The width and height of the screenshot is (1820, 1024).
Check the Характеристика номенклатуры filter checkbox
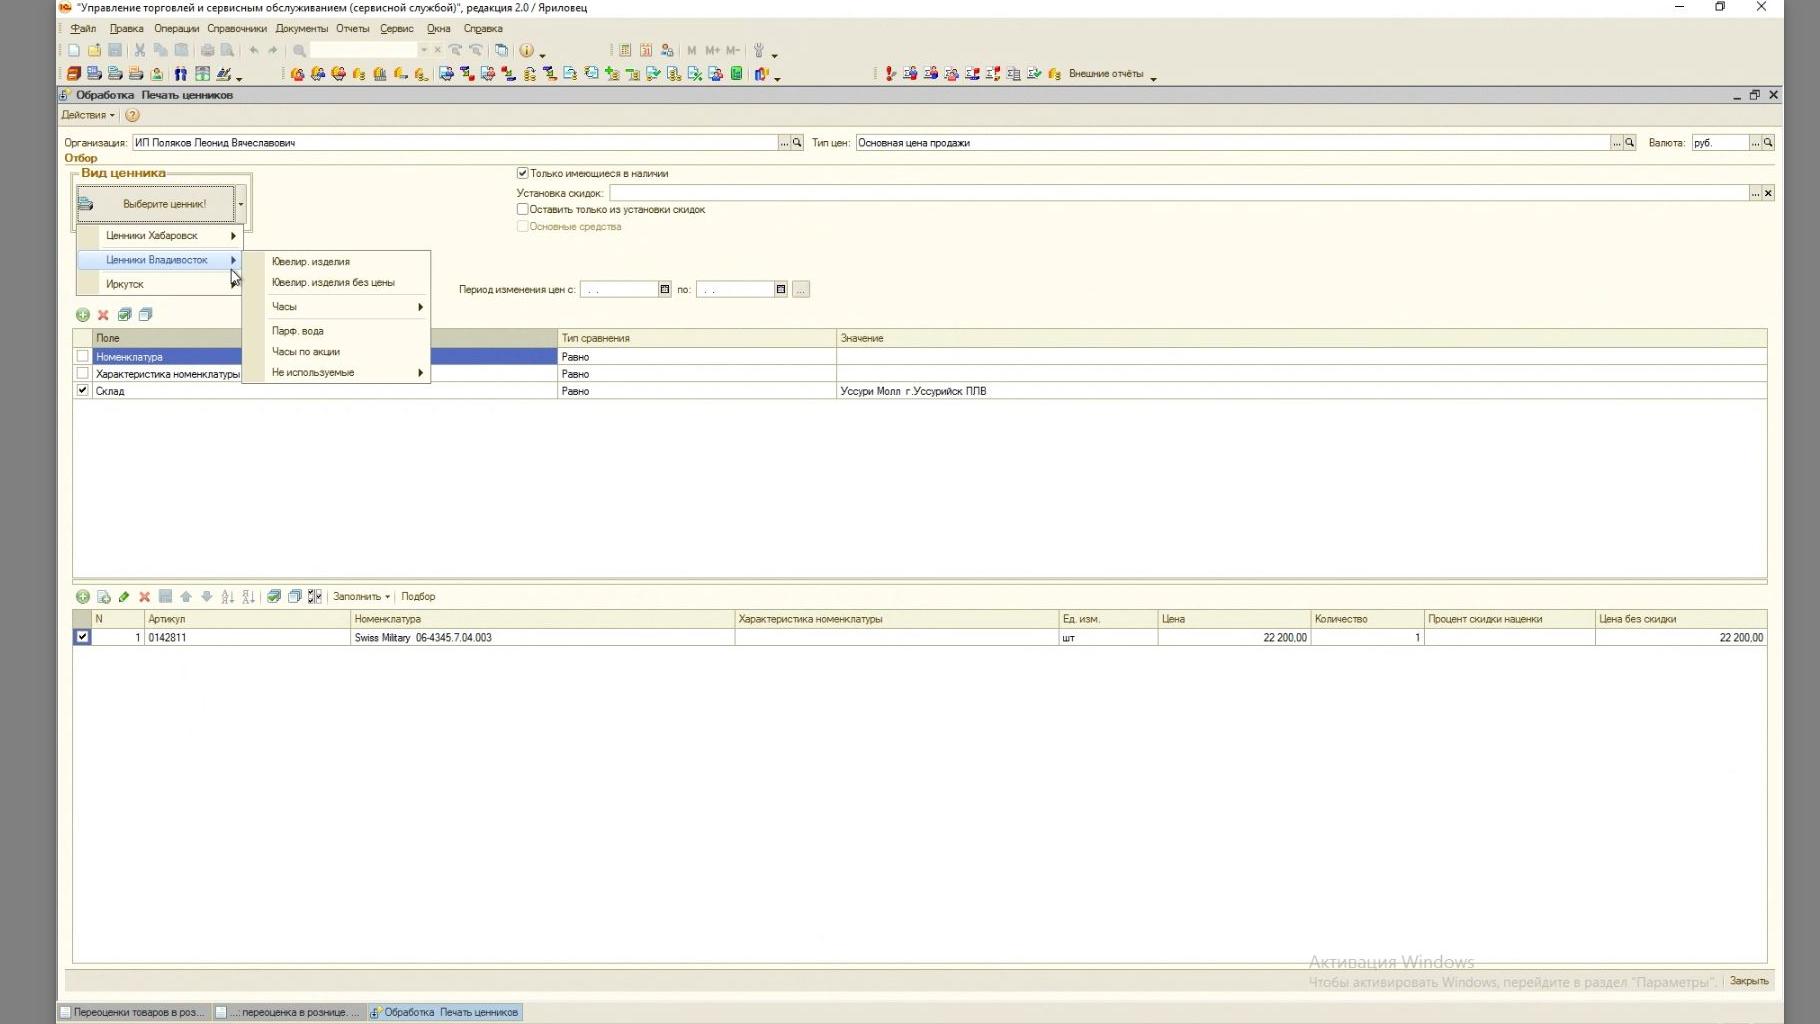(83, 374)
